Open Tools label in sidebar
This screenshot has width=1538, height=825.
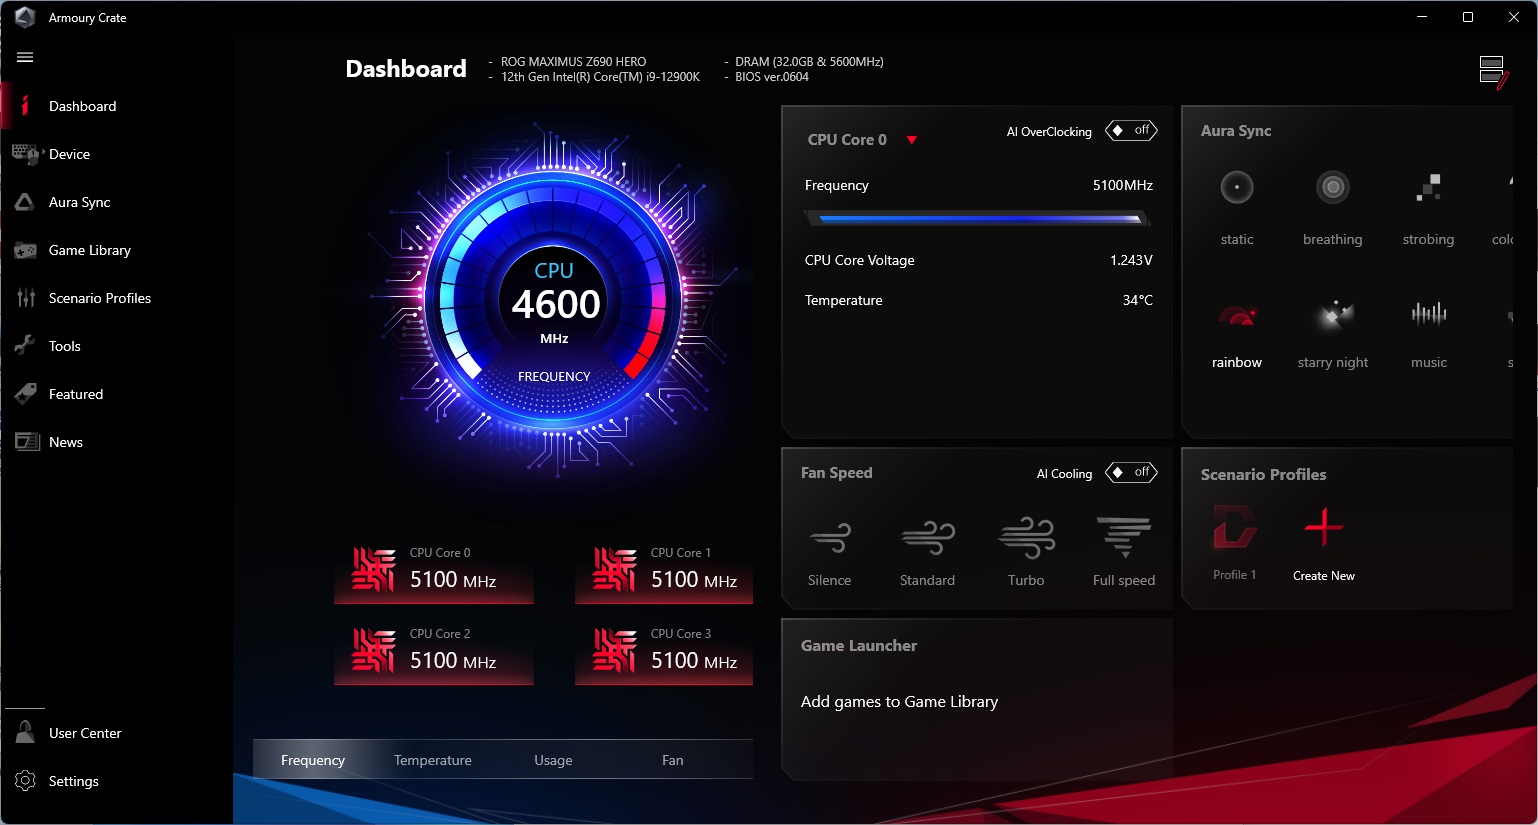(65, 346)
